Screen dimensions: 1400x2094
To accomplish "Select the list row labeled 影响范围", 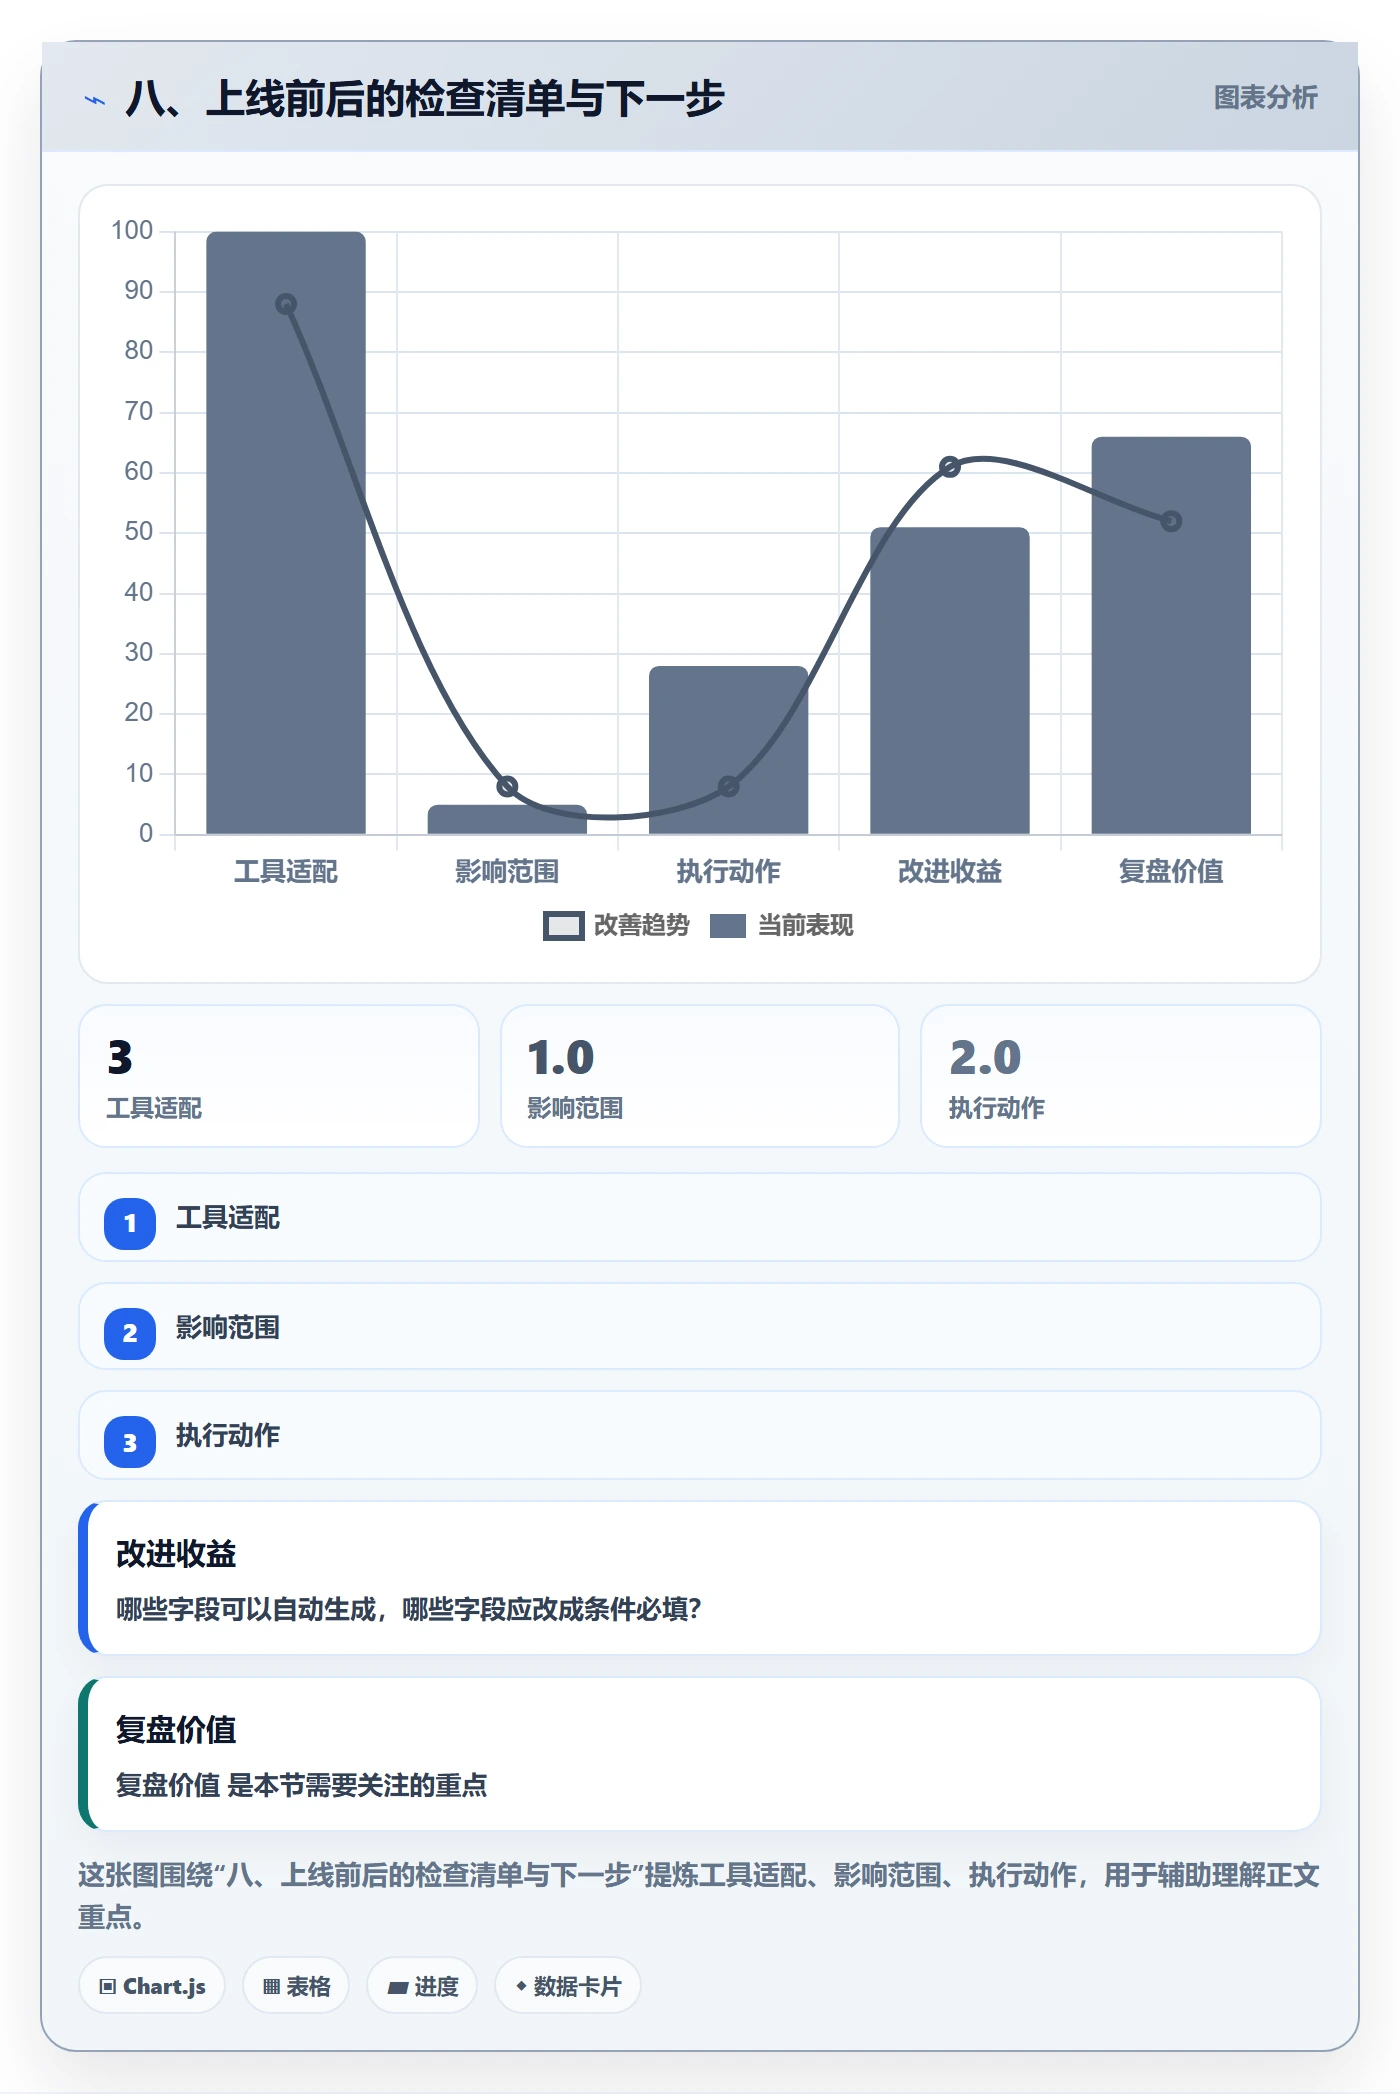I will 700,1327.
